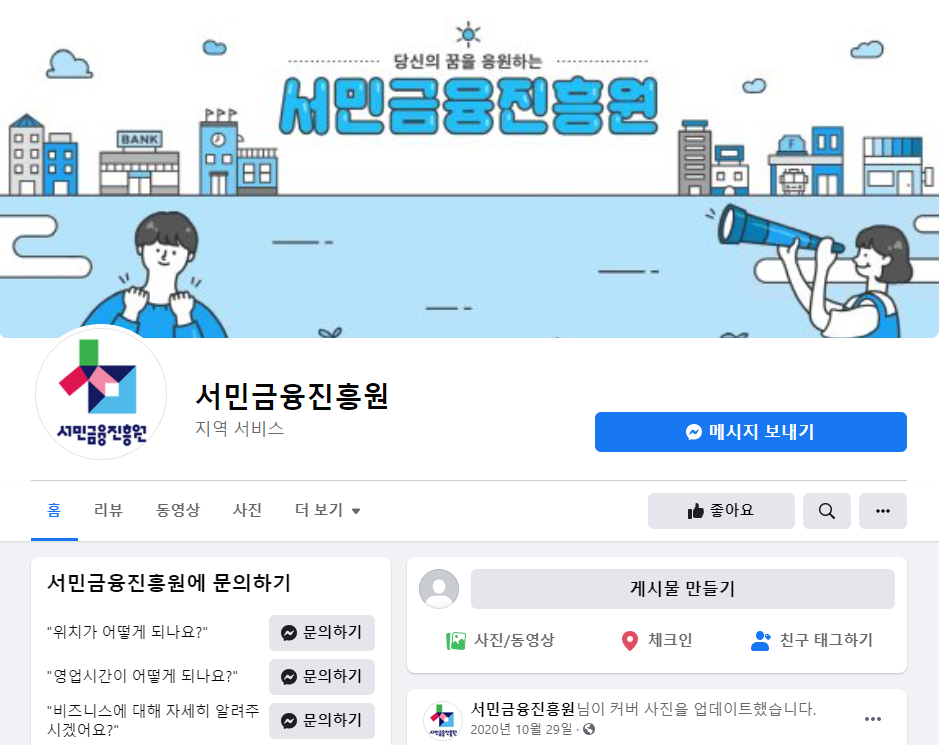The width and height of the screenshot is (939, 745).
Task: Click 문의하기 beside the 비즈니스 question
Action: coord(322,720)
